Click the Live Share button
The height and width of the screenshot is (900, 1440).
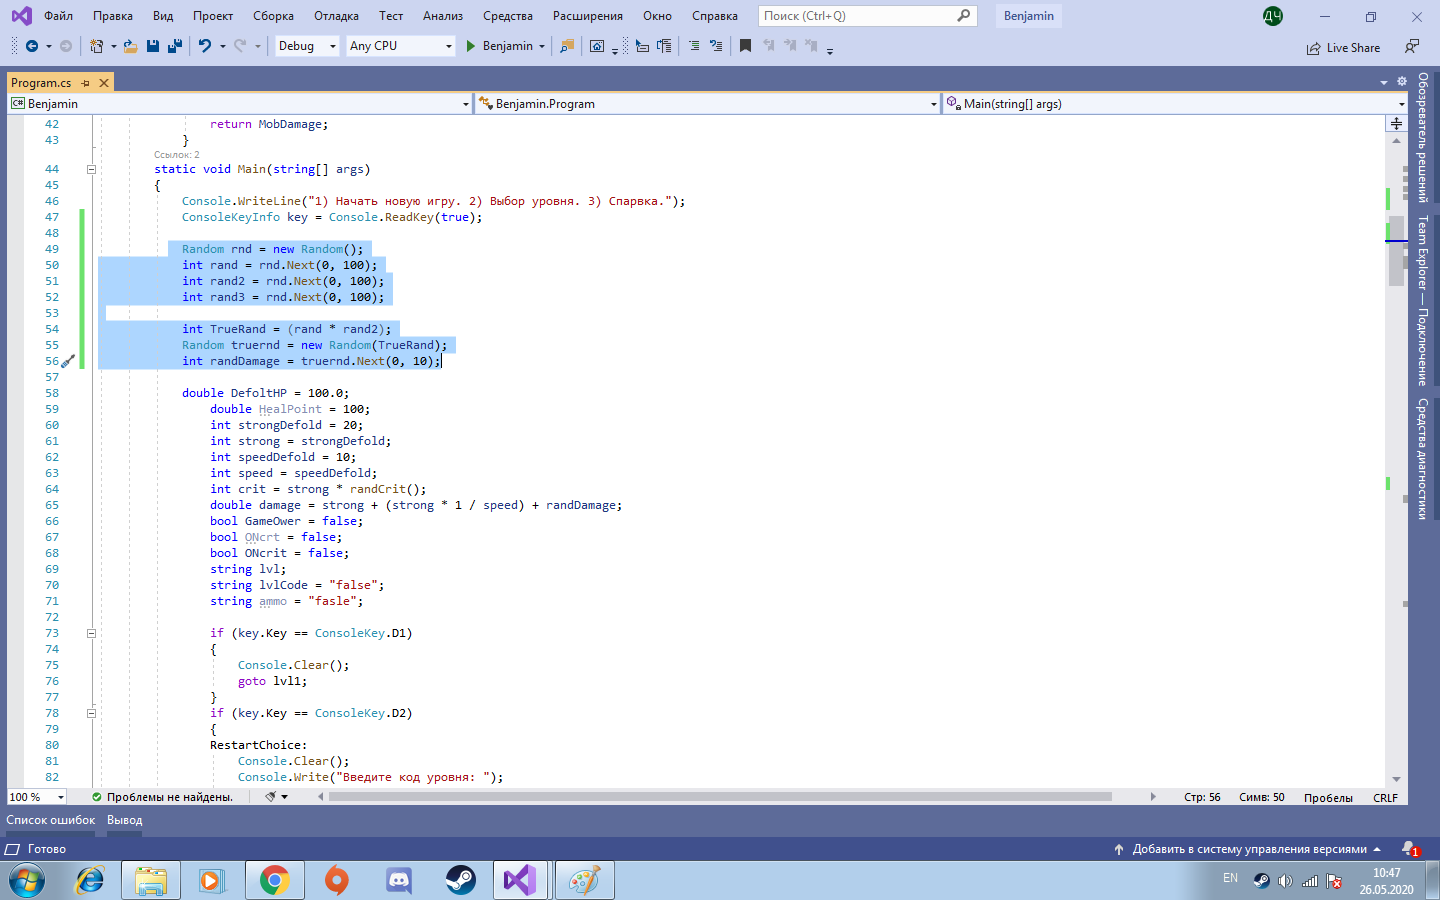coord(1343,48)
